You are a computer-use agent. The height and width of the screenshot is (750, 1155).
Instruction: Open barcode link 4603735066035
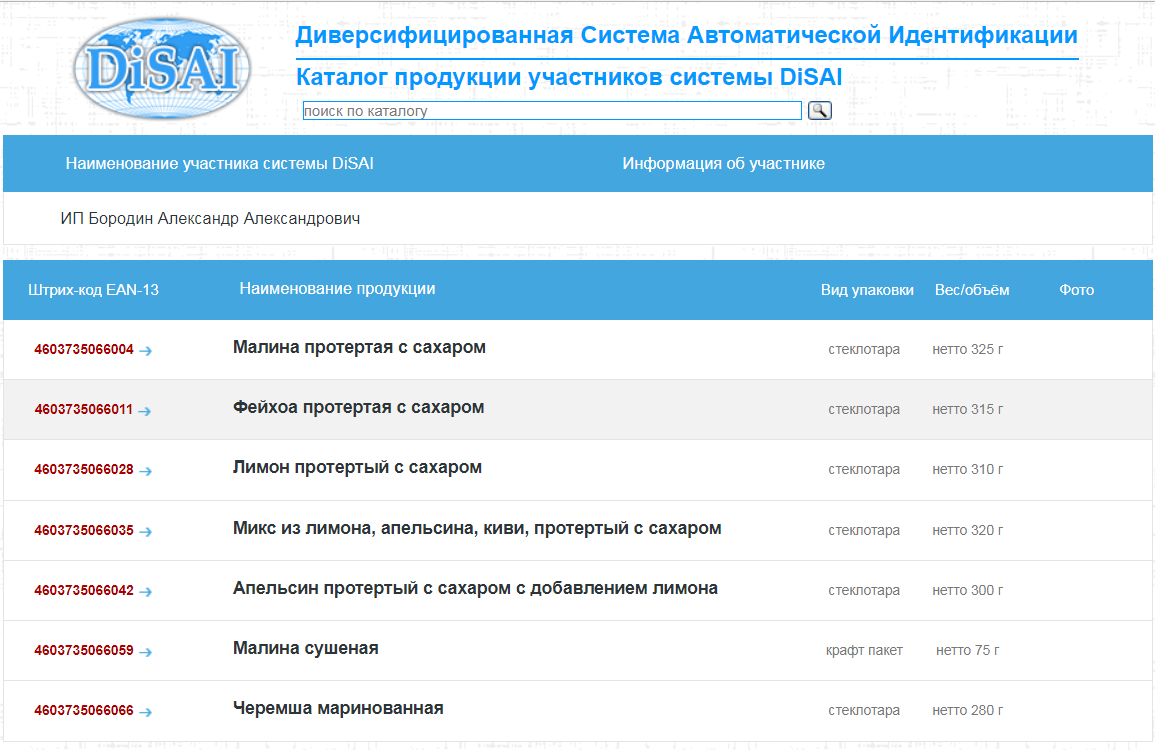84,531
